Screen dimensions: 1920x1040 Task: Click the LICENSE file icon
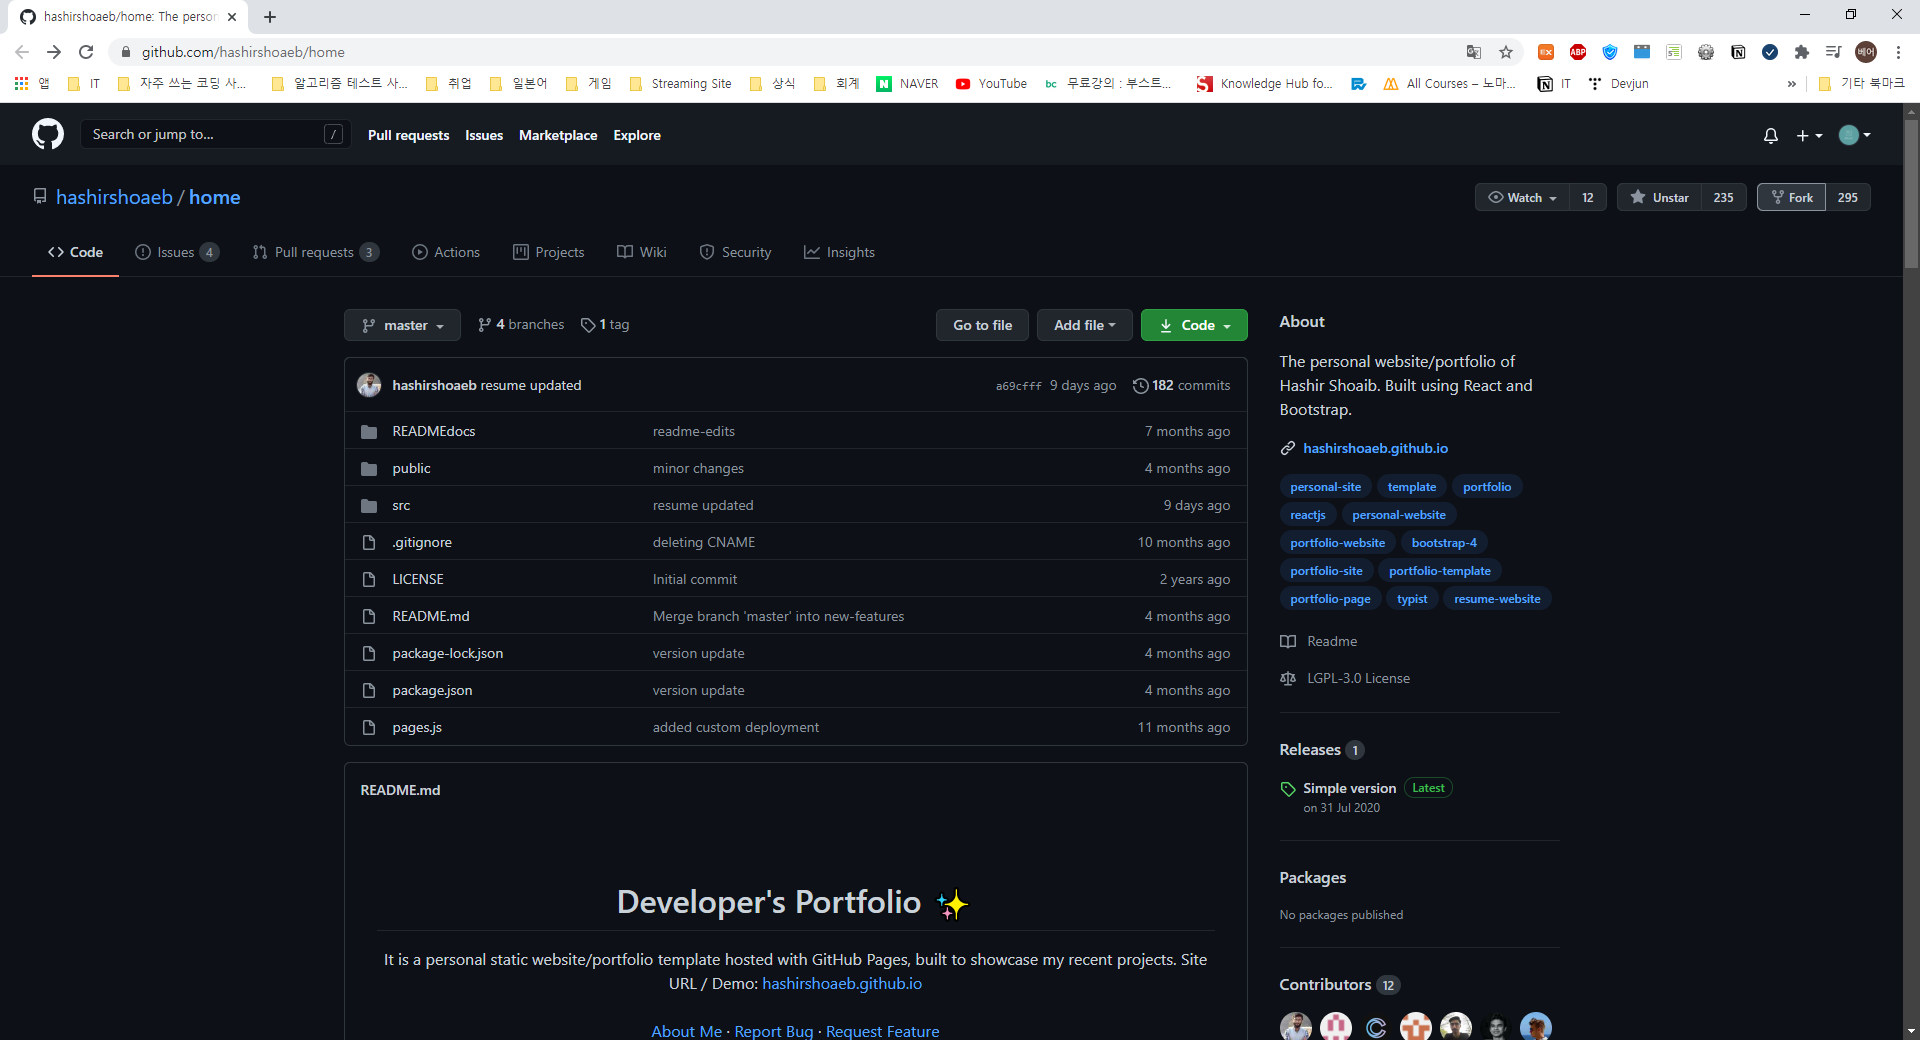pos(369,580)
